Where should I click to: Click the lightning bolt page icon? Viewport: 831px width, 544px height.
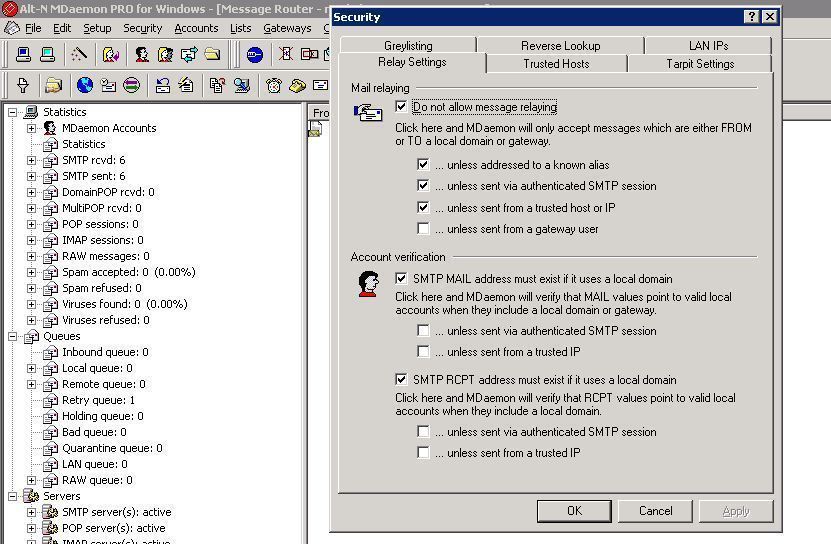click(x=186, y=85)
